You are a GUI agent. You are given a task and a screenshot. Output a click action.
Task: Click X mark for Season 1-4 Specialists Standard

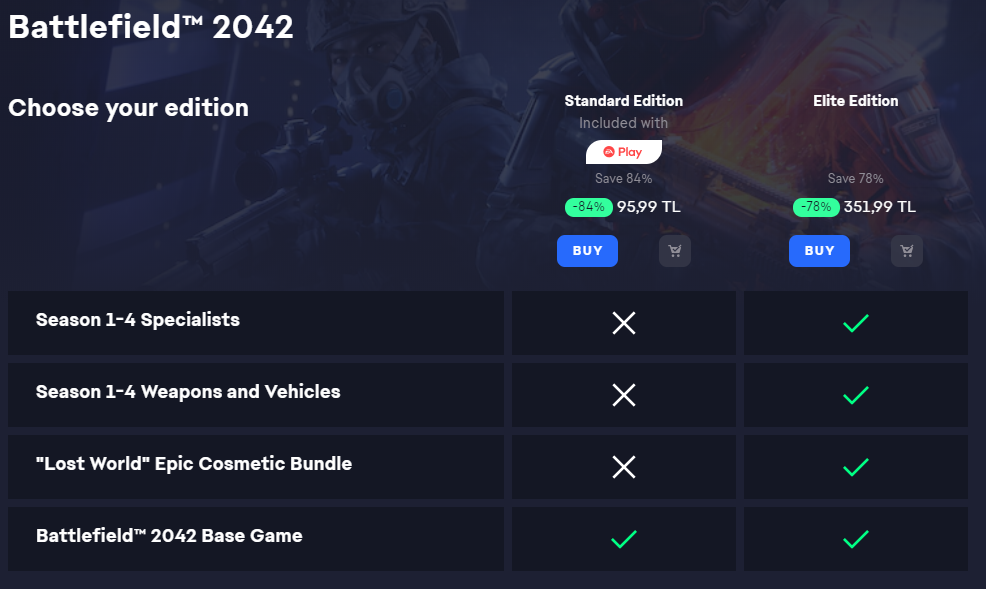point(624,323)
